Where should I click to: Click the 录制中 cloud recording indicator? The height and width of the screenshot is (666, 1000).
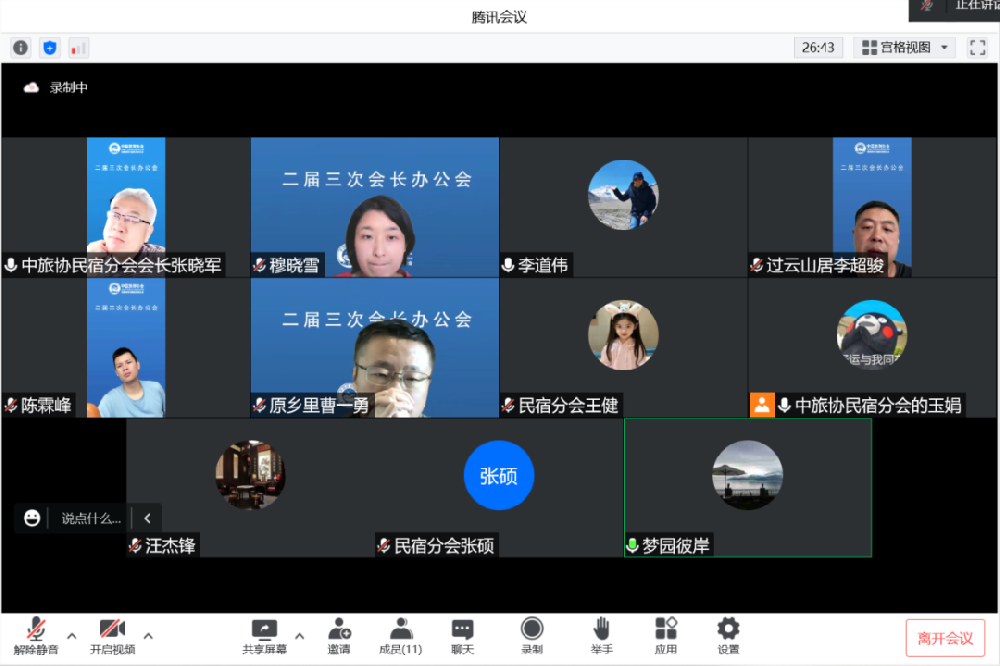[55, 87]
